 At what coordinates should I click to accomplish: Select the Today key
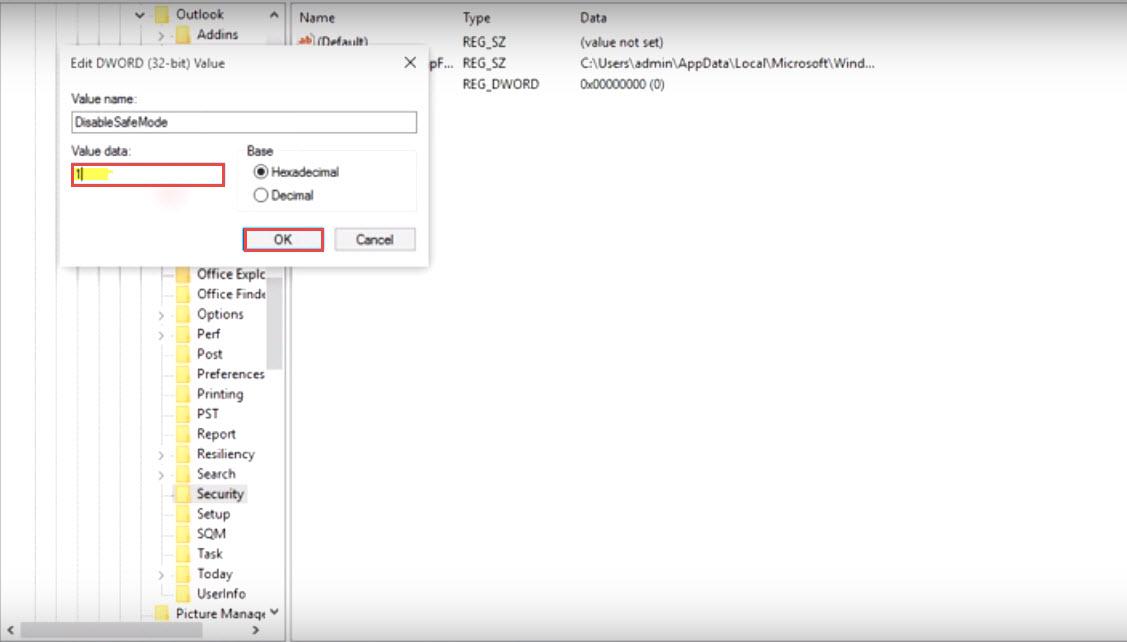point(214,574)
